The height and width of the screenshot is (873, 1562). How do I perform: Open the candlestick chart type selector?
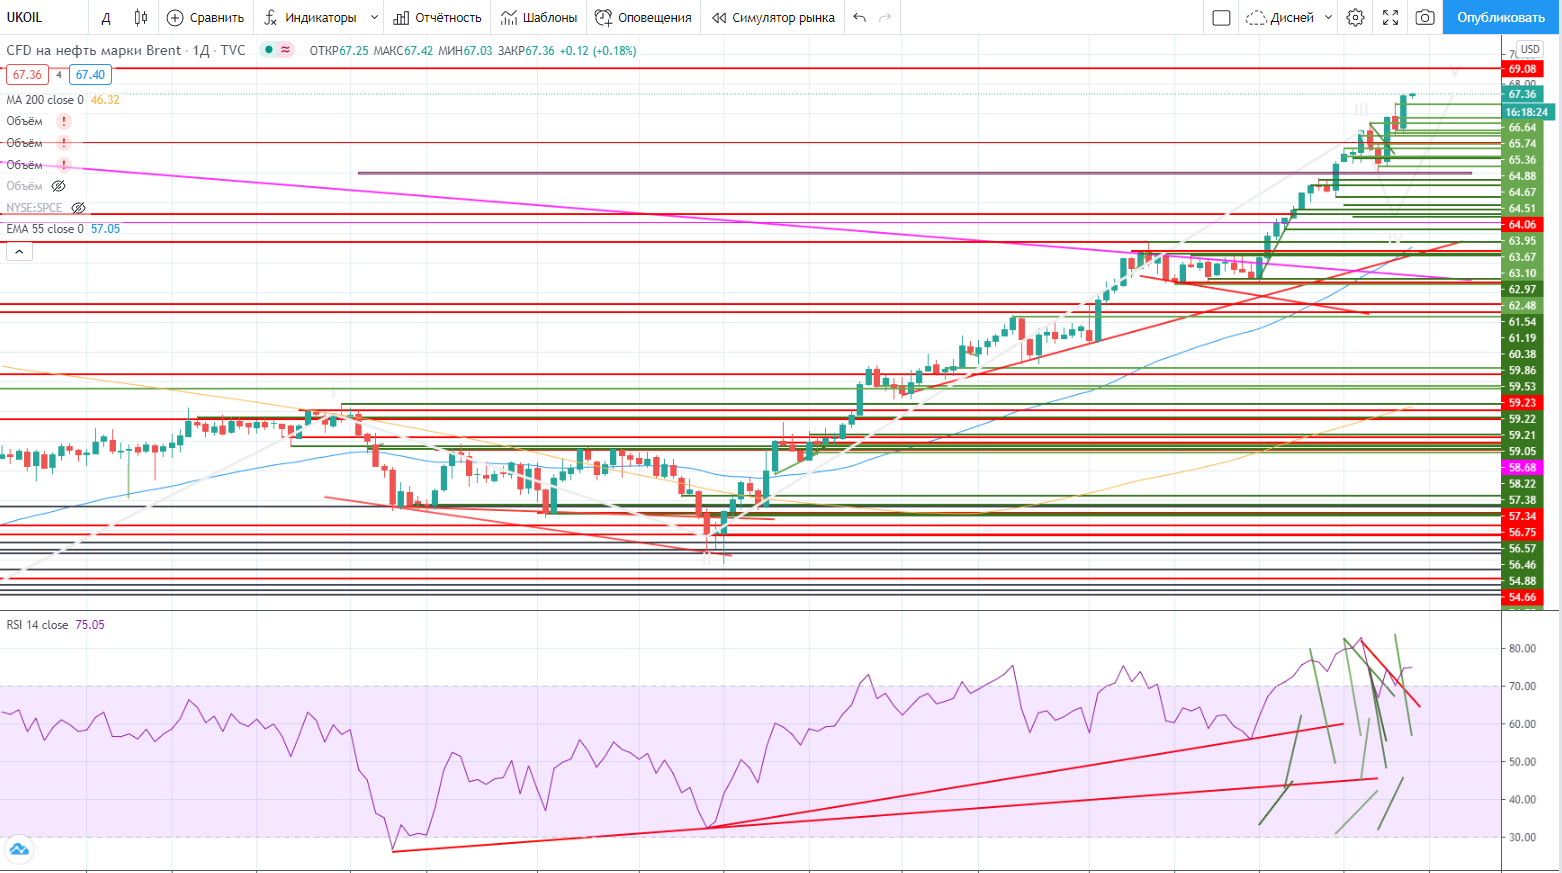(x=141, y=17)
